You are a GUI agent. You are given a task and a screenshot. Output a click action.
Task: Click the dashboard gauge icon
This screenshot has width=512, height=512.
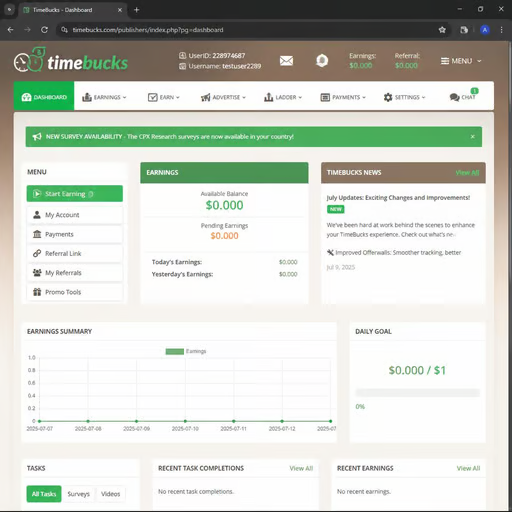(x=26, y=97)
